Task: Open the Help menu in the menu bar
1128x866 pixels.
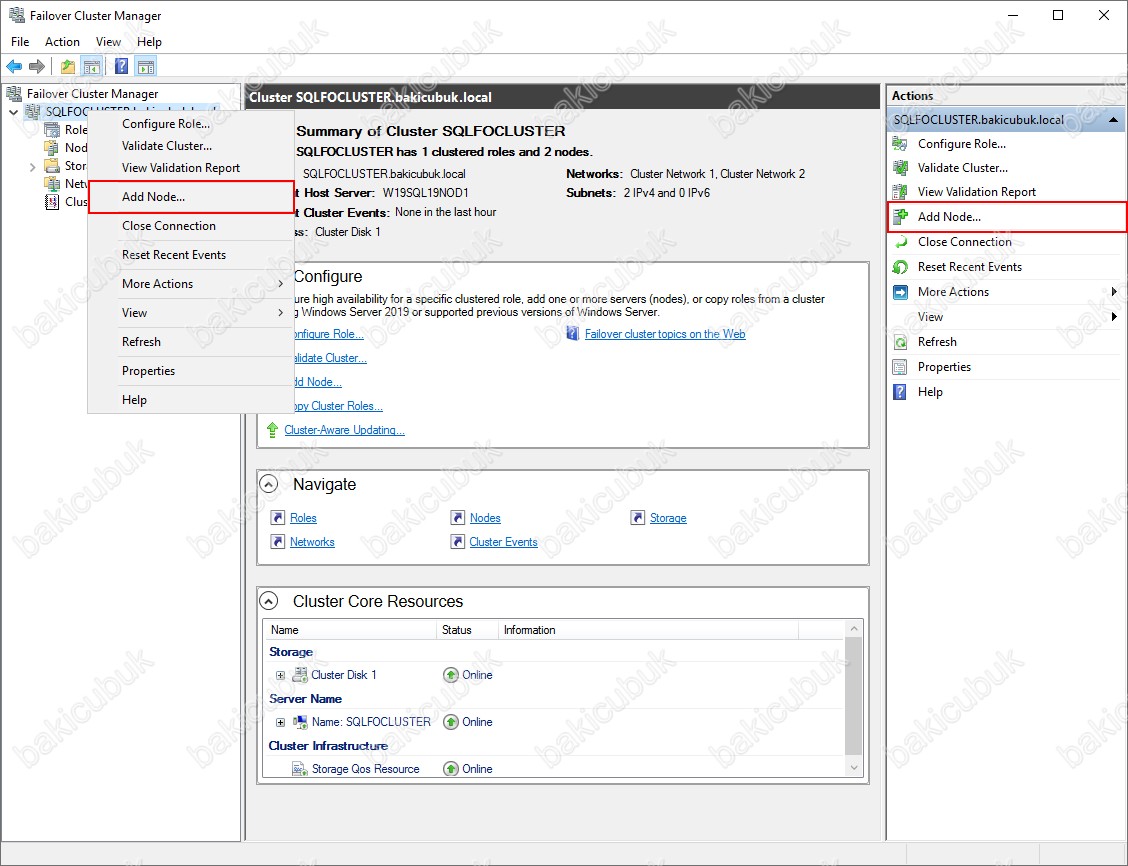Action: click(x=150, y=42)
